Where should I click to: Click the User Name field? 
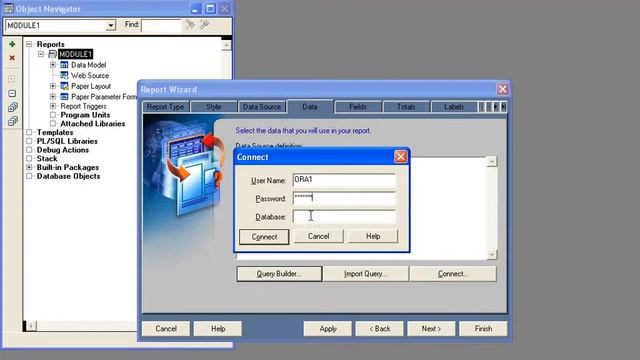pos(344,180)
